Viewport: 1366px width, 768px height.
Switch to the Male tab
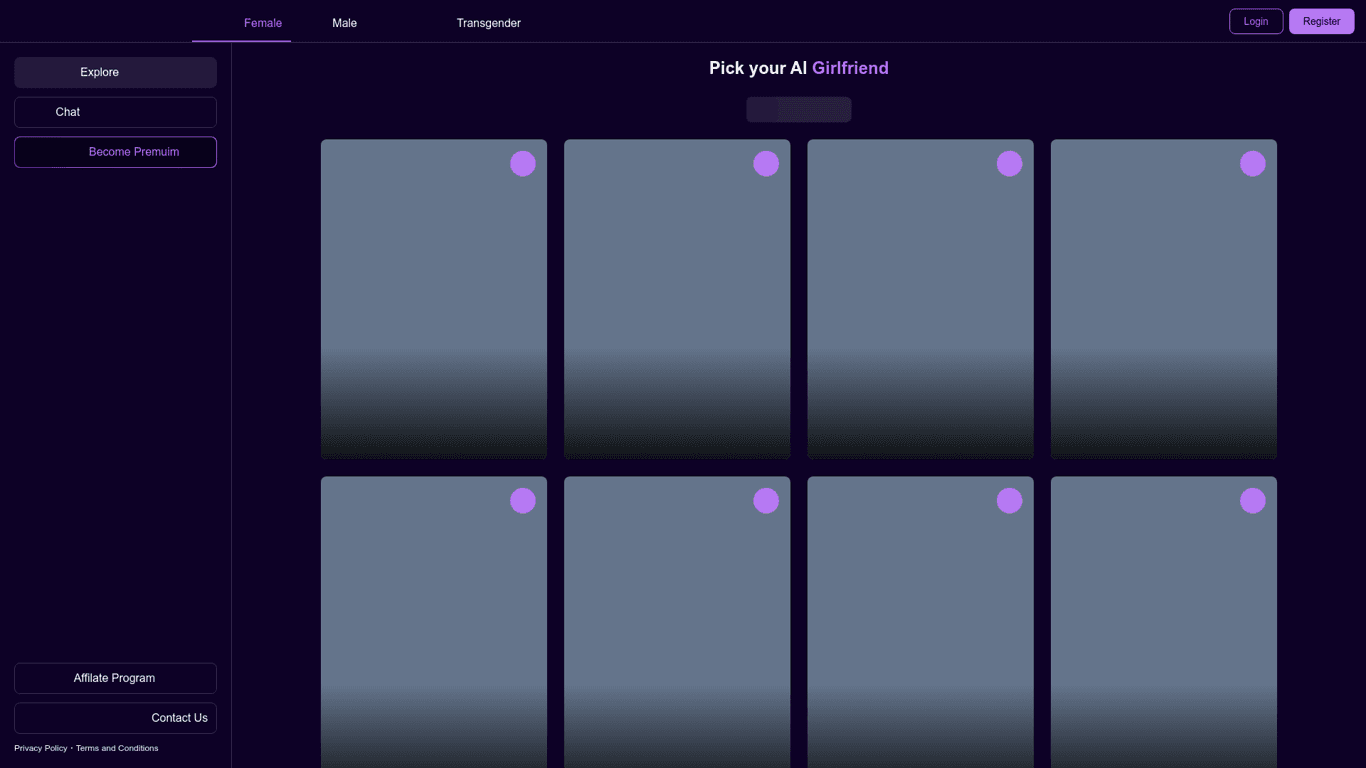pos(344,23)
